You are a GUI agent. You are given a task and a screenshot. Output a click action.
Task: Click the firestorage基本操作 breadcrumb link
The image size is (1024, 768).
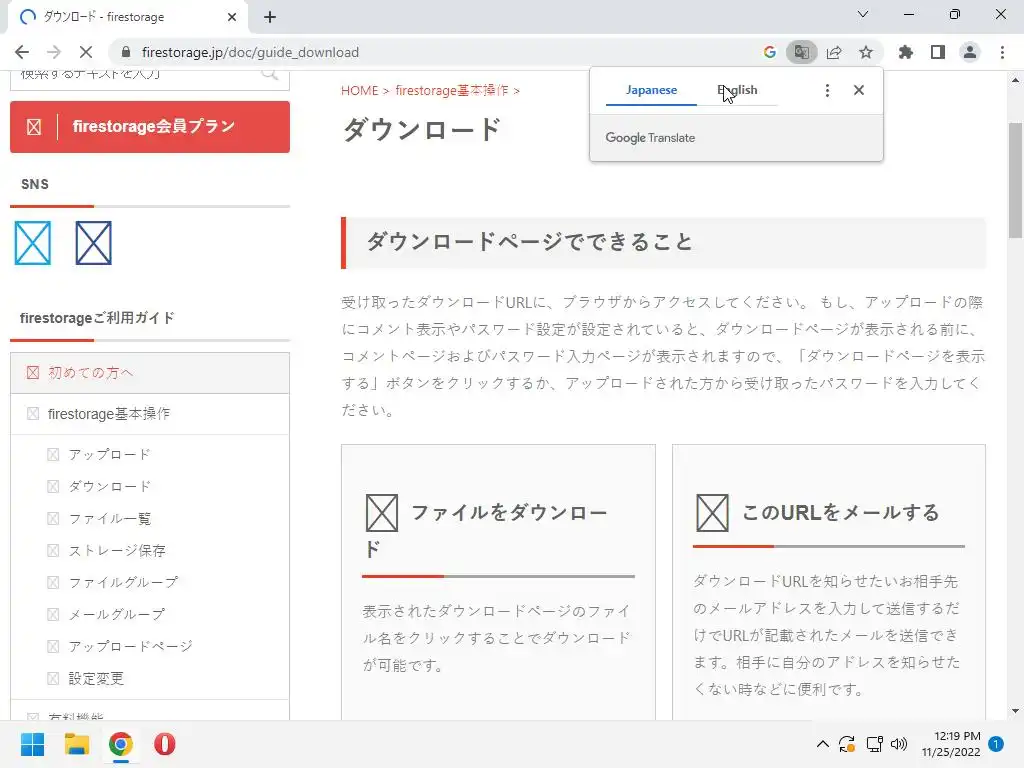point(452,91)
